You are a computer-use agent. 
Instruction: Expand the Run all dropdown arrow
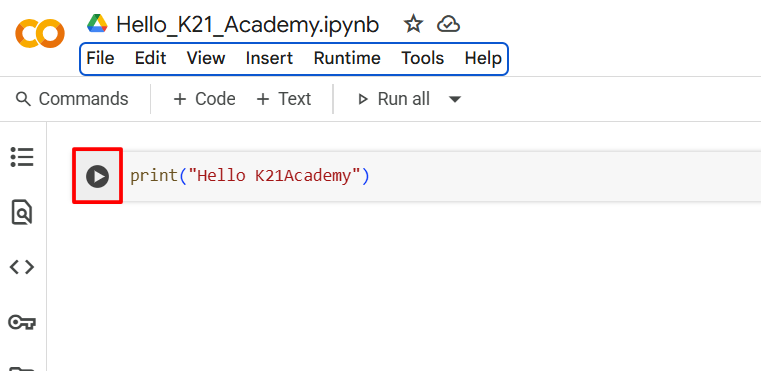tap(455, 100)
